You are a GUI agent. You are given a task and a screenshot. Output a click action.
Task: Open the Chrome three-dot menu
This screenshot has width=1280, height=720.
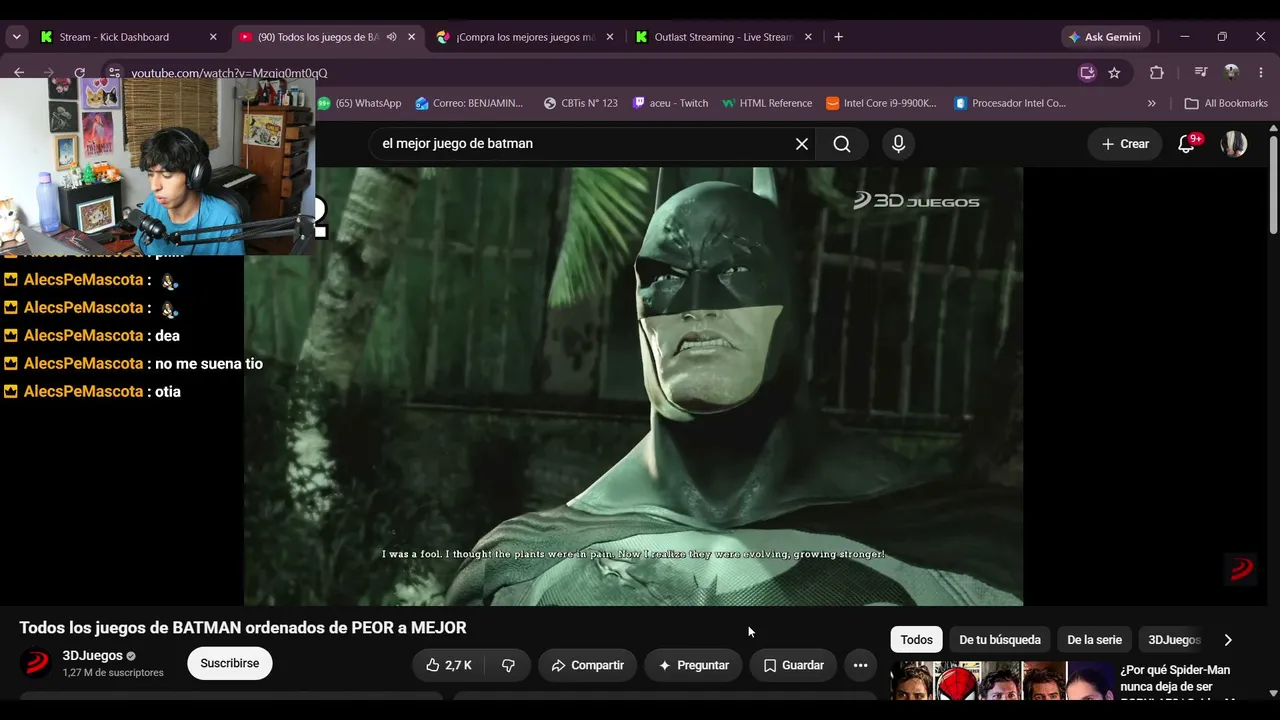pyautogui.click(x=1261, y=73)
